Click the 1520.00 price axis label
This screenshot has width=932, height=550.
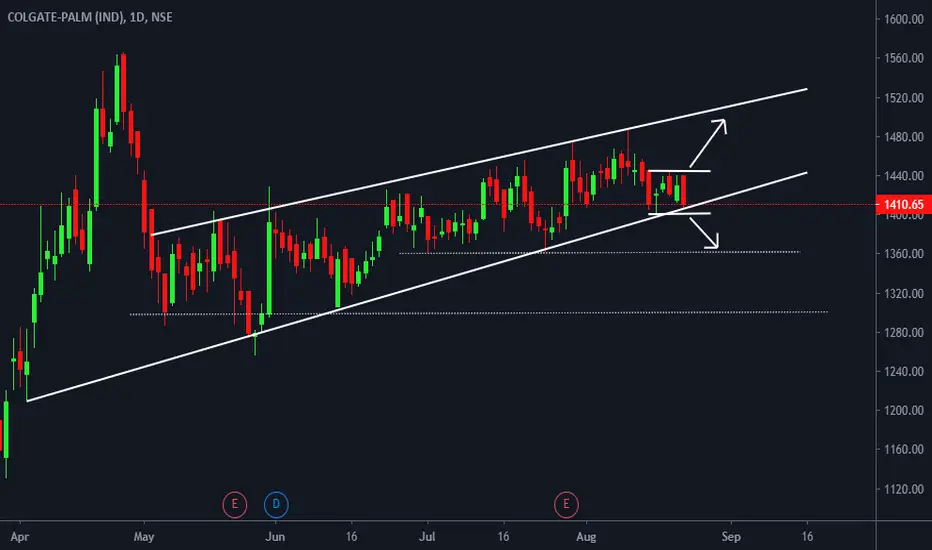tap(903, 98)
